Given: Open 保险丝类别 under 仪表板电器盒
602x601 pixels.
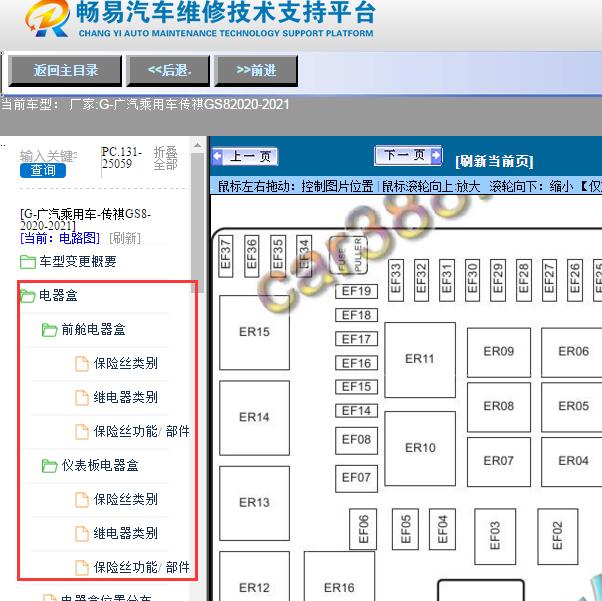Looking at the screenshot, I should coord(126,499).
